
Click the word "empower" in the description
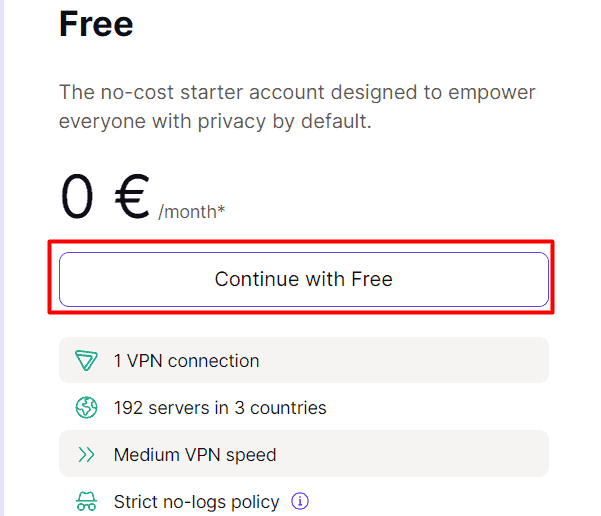492,93
